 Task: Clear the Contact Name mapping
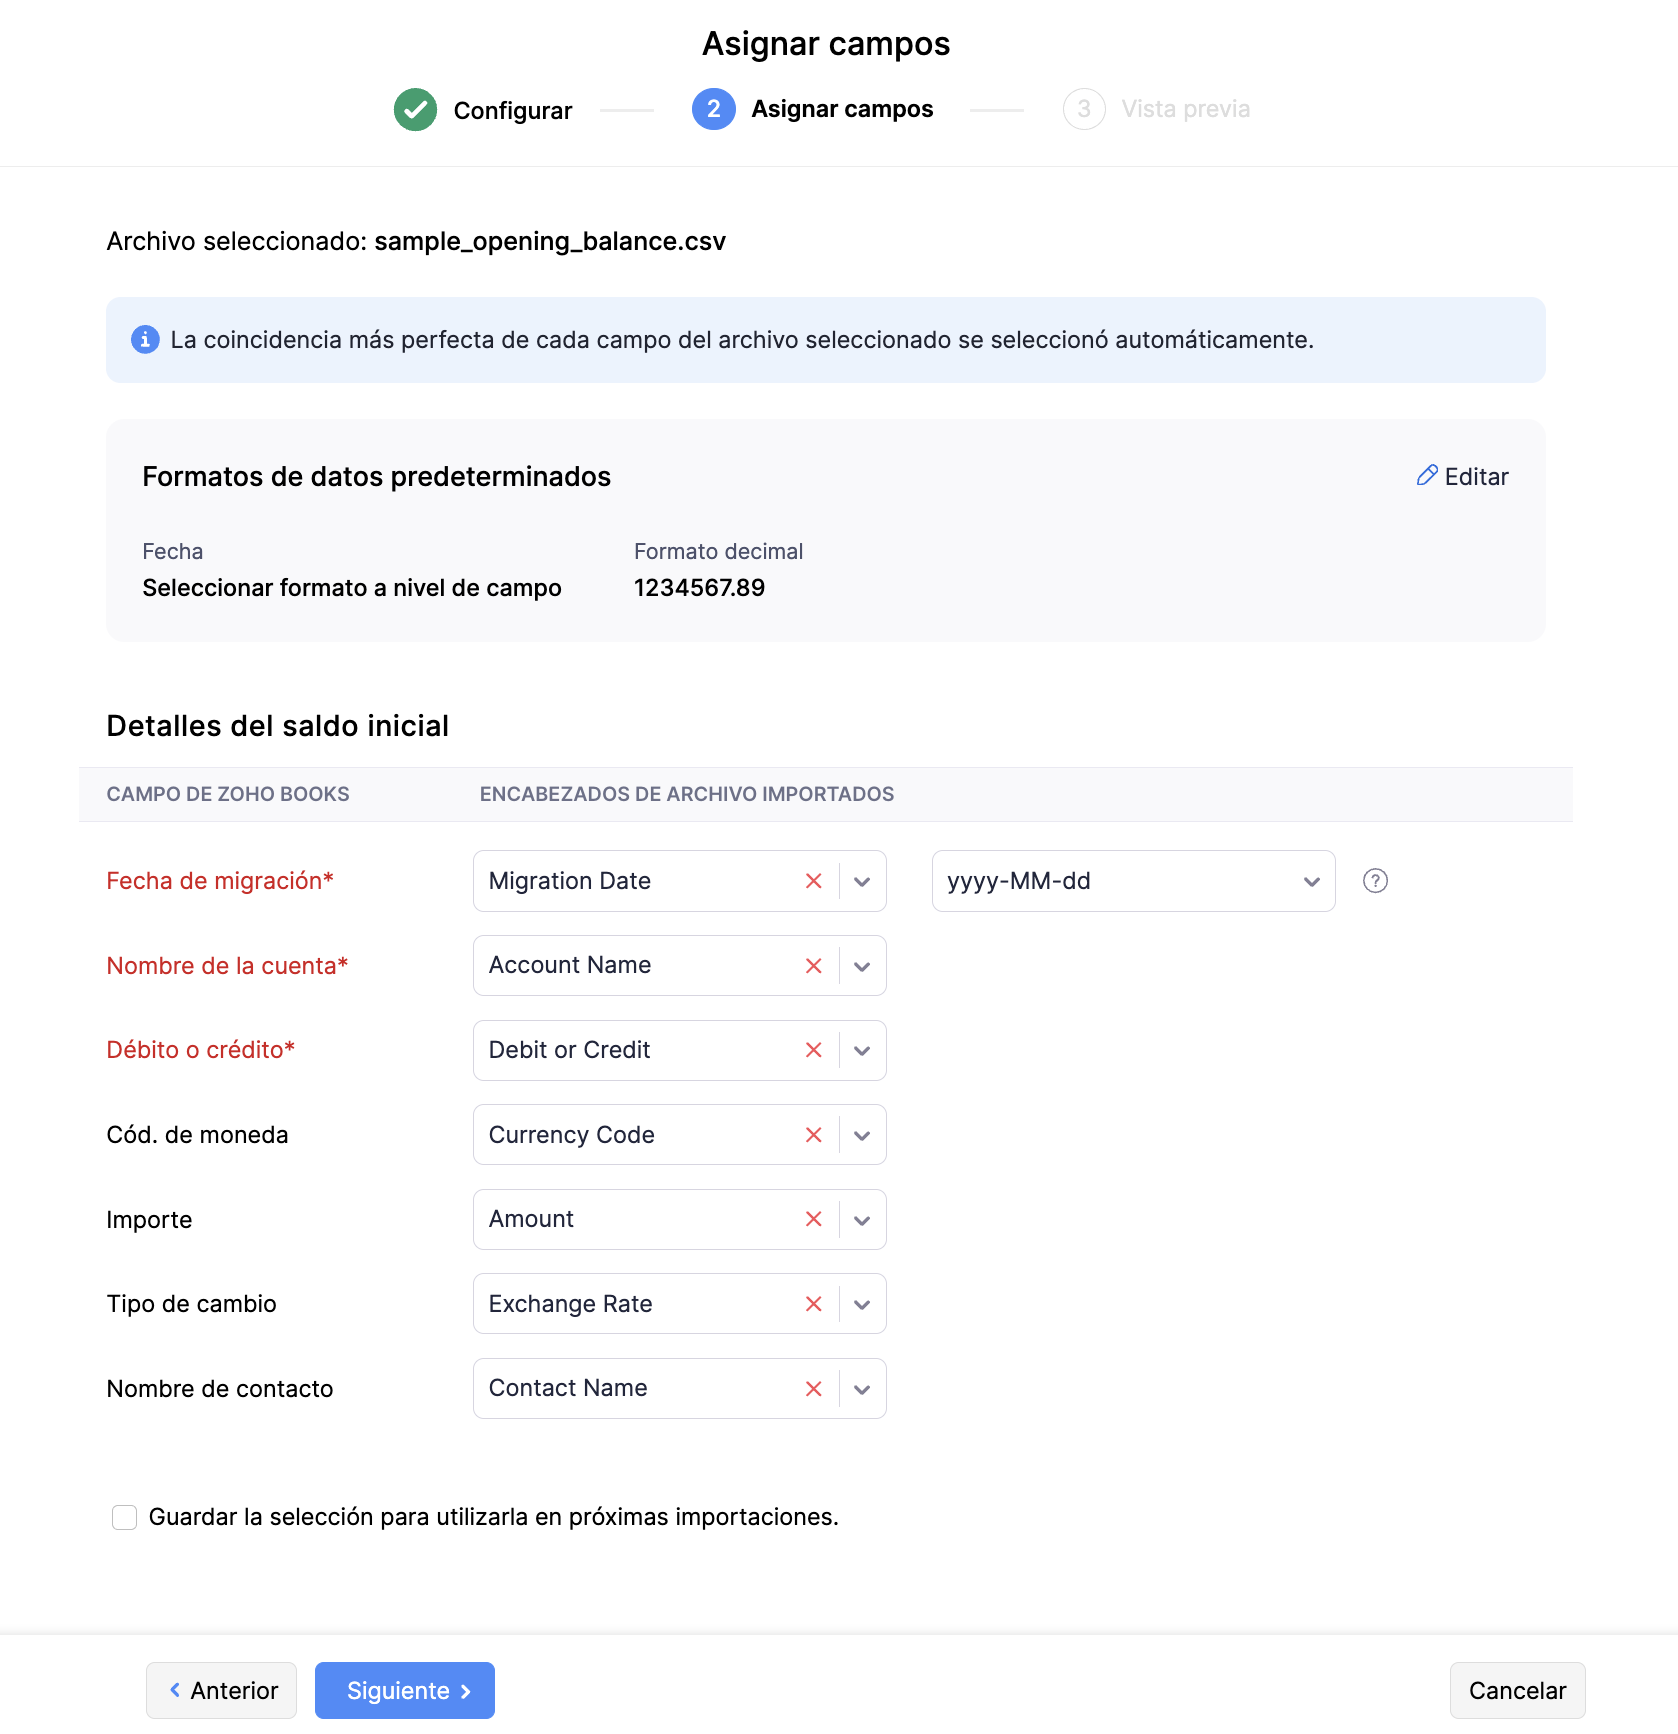pyautogui.click(x=813, y=1389)
